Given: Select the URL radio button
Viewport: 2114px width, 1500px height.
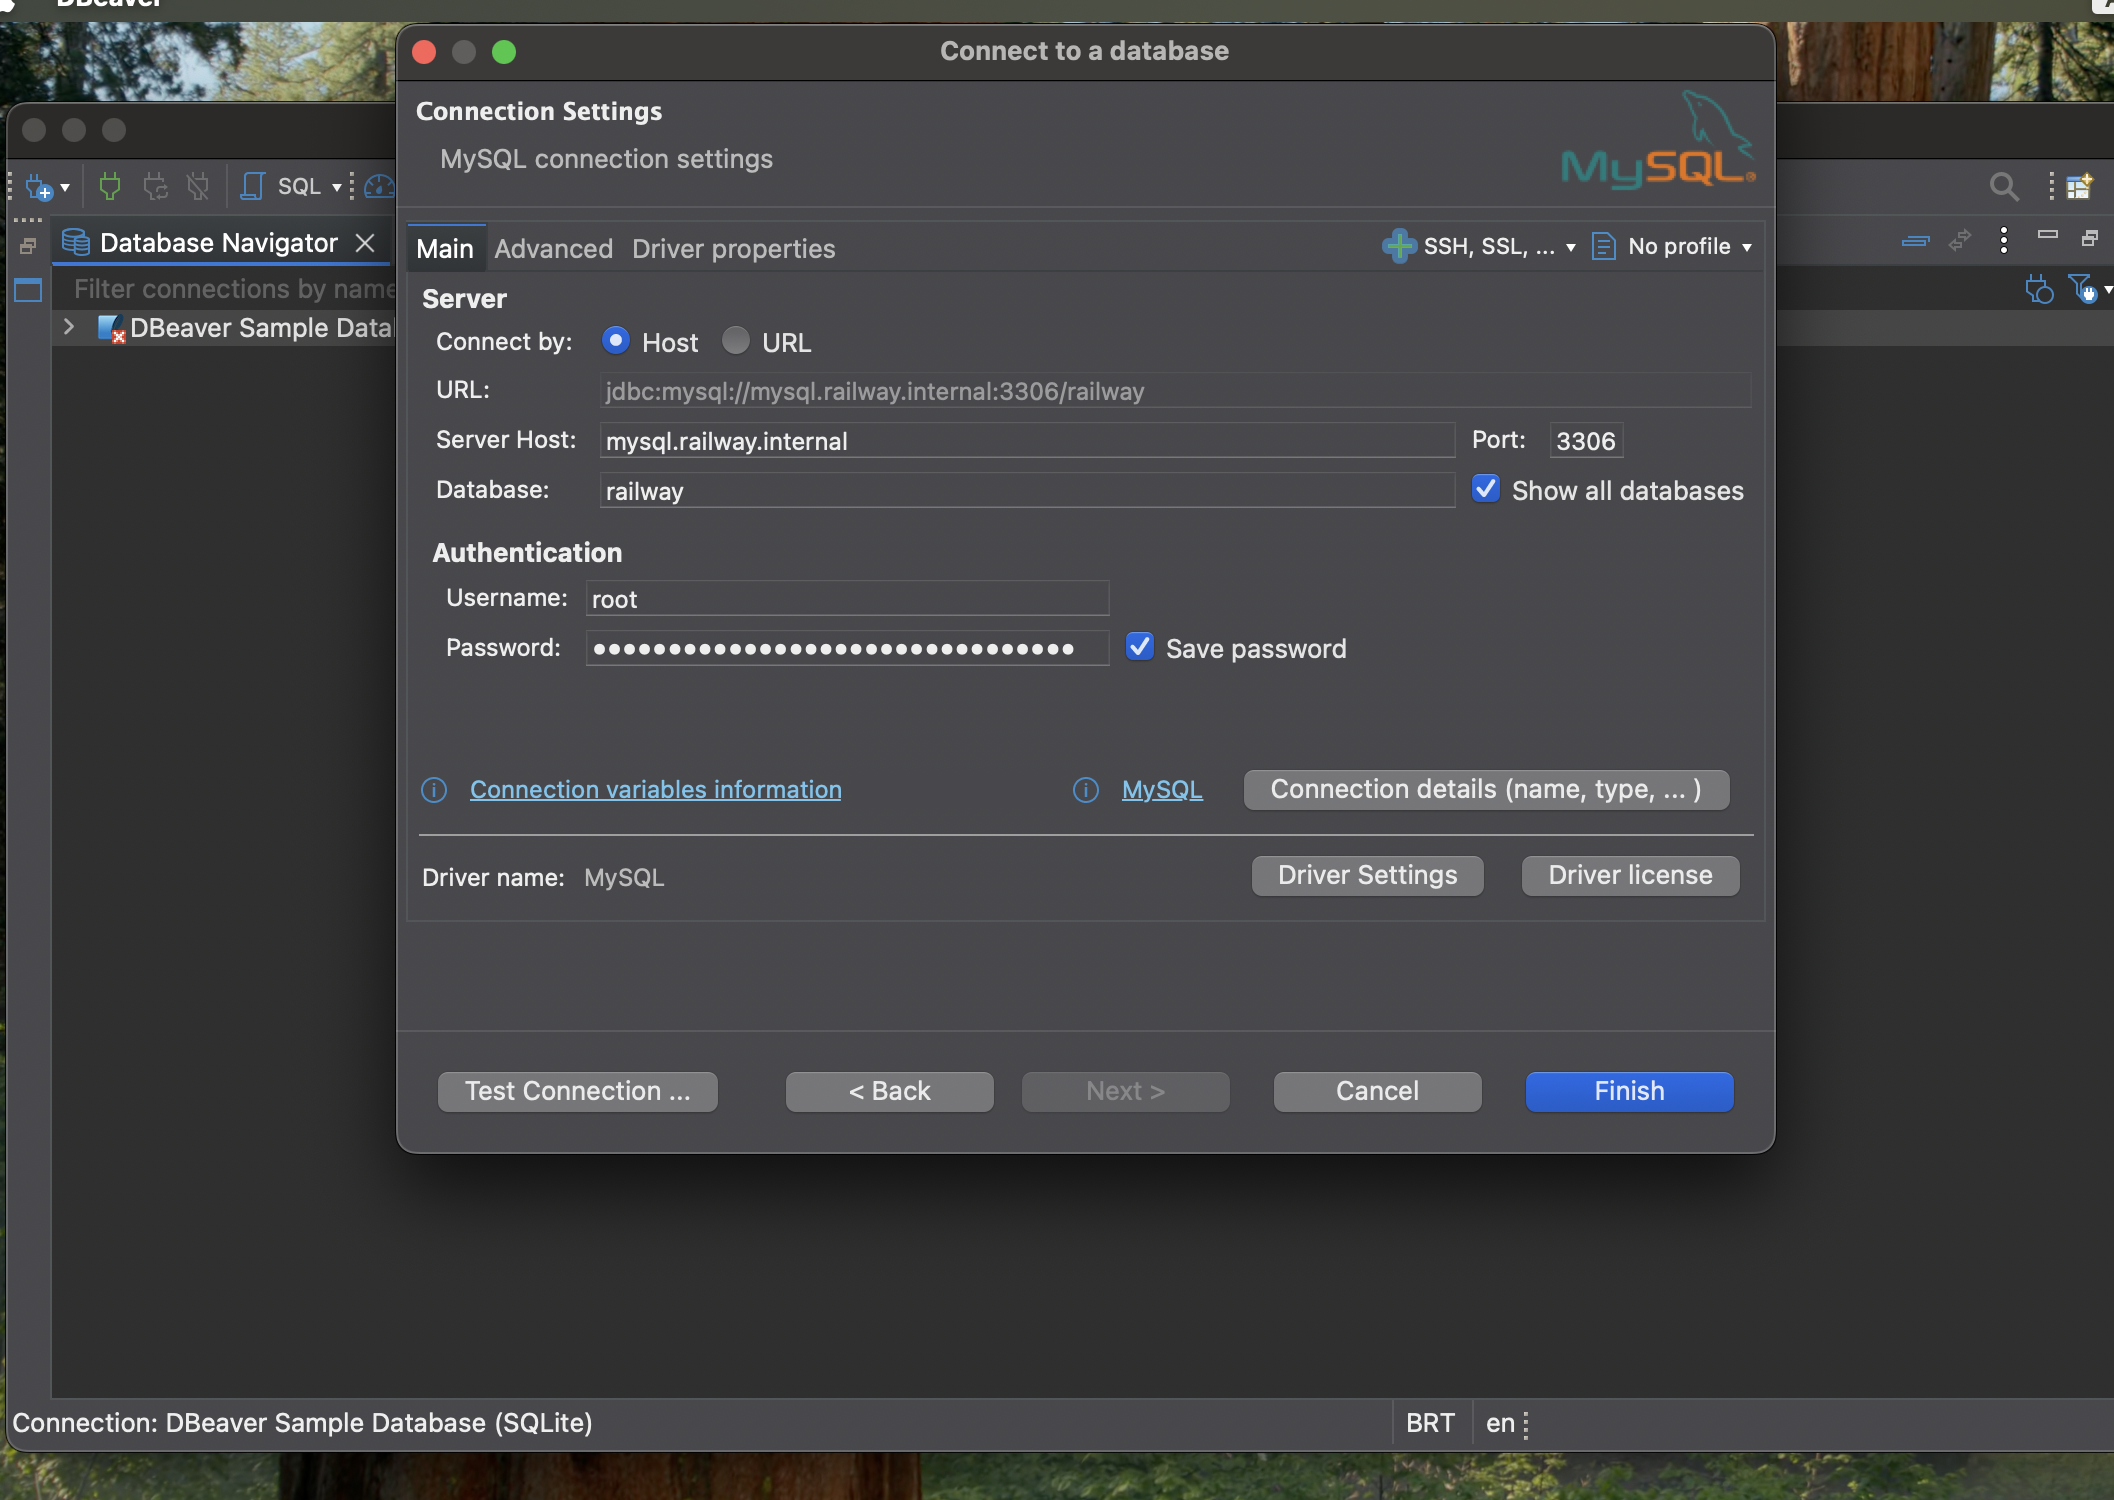Looking at the screenshot, I should click(x=736, y=341).
